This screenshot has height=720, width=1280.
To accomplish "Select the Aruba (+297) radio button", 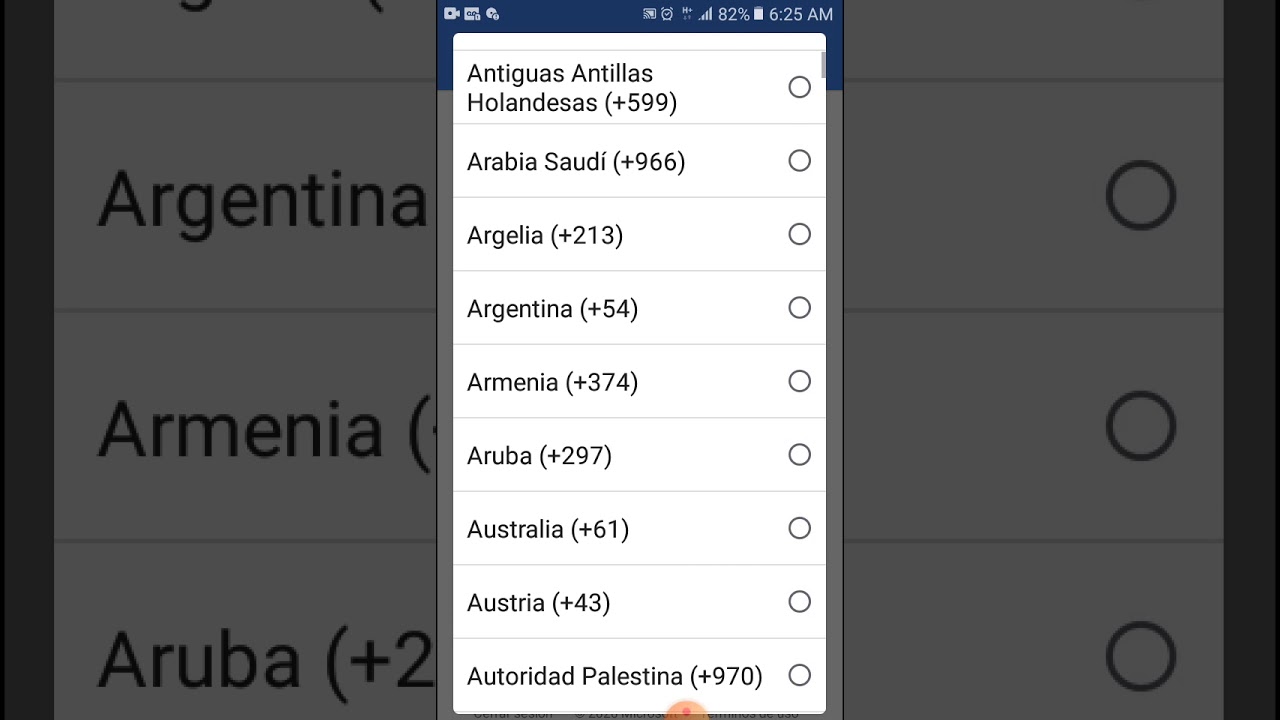I will (x=799, y=454).
